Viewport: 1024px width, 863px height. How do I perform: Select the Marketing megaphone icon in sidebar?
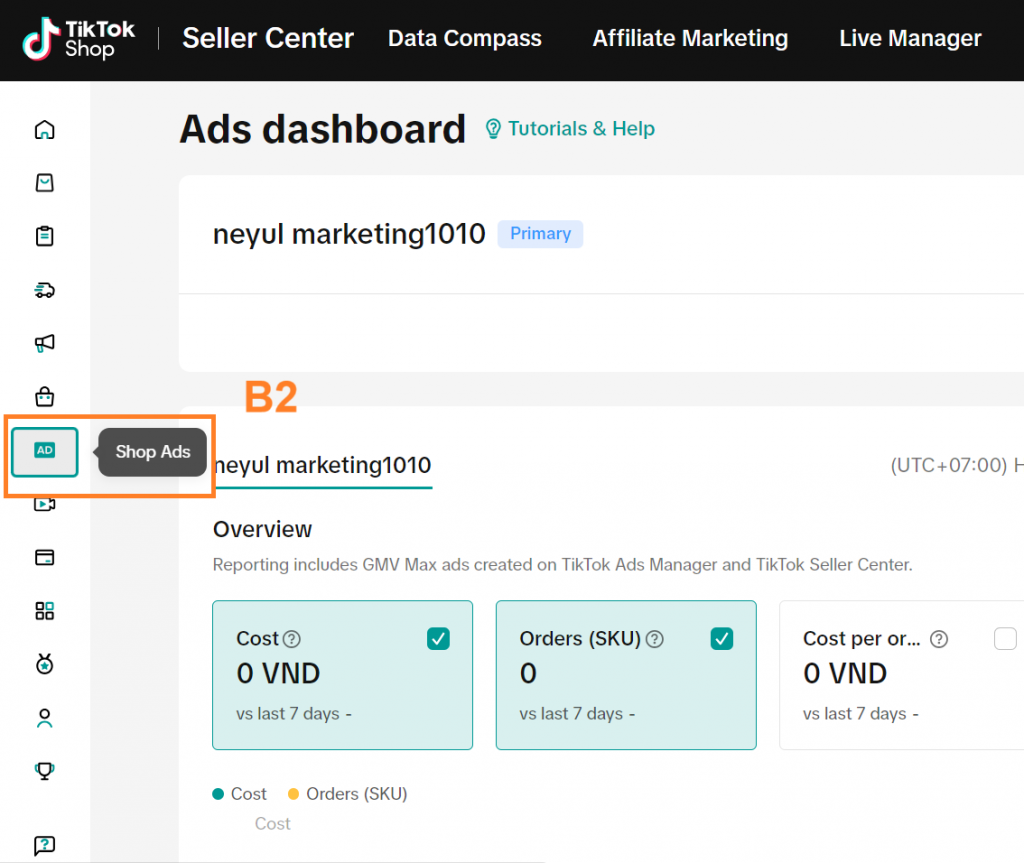coord(44,343)
